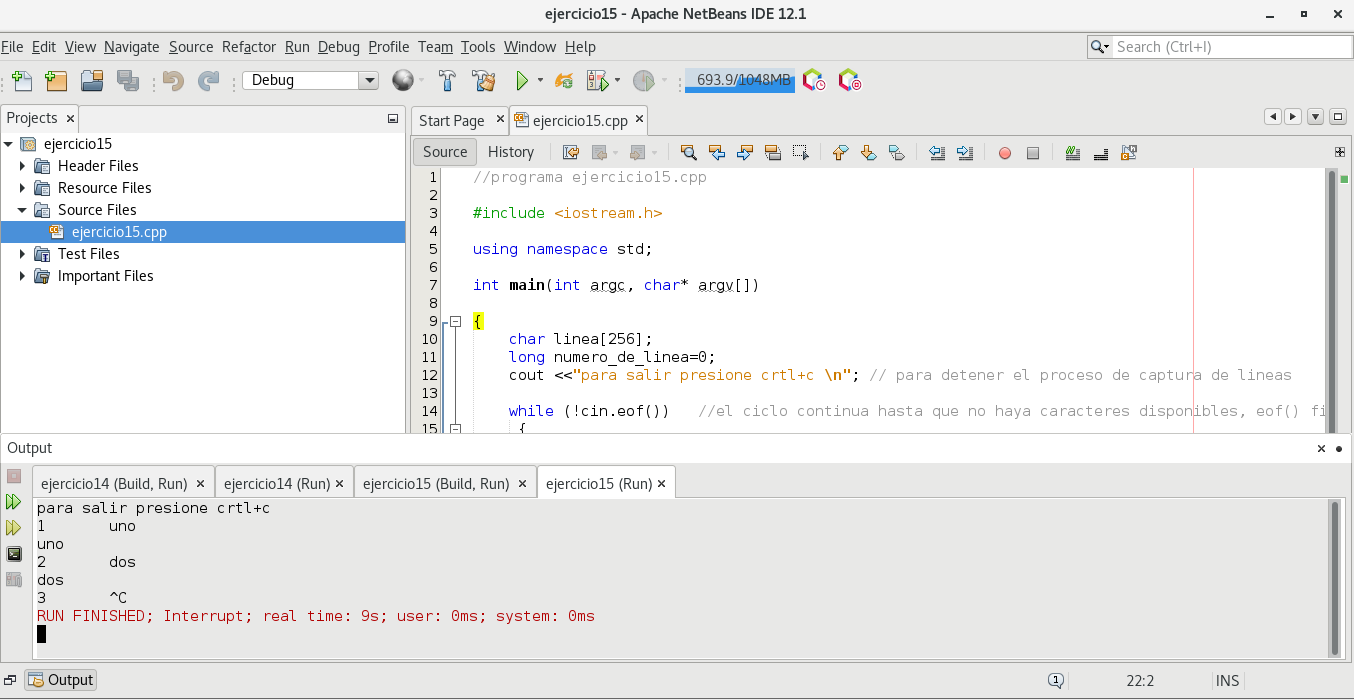Viewport: 1354px width, 700px height.
Task: Re-run the program from the Output sidebar
Action: tap(14, 501)
